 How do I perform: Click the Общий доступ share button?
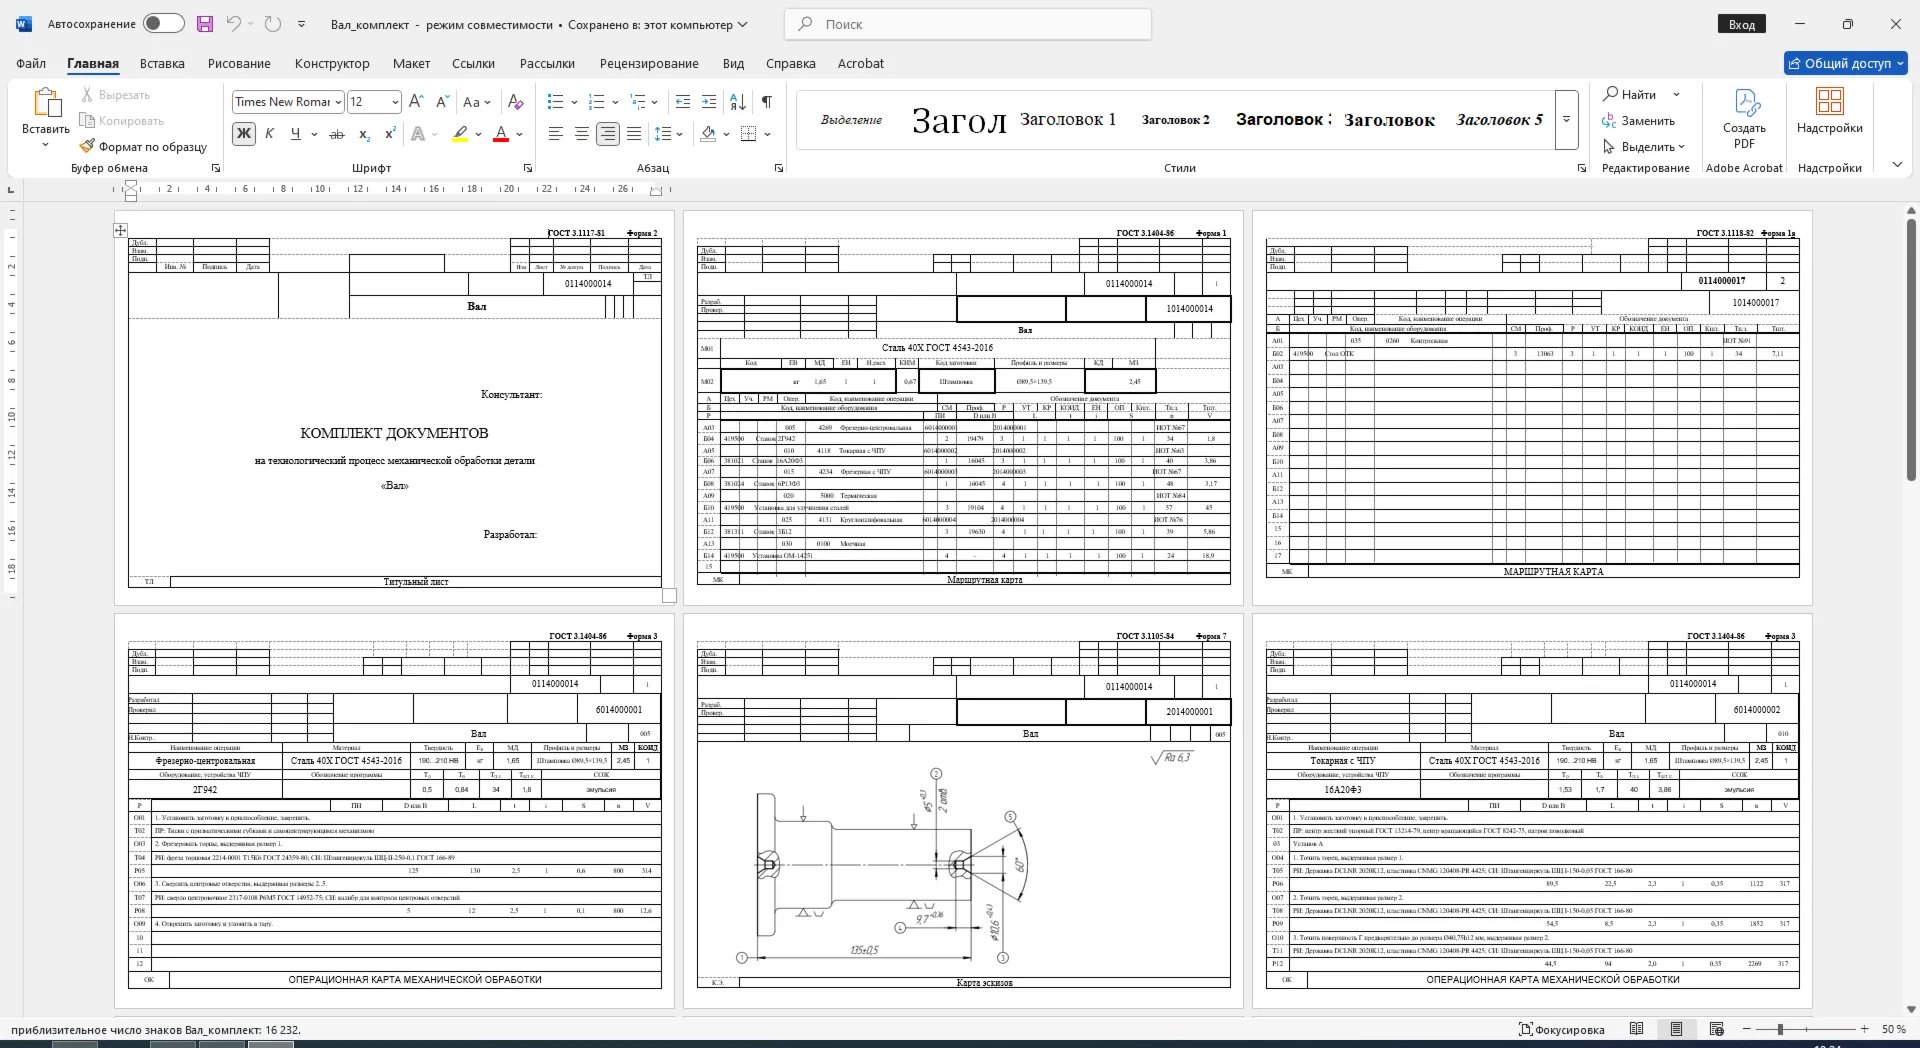pos(1846,63)
